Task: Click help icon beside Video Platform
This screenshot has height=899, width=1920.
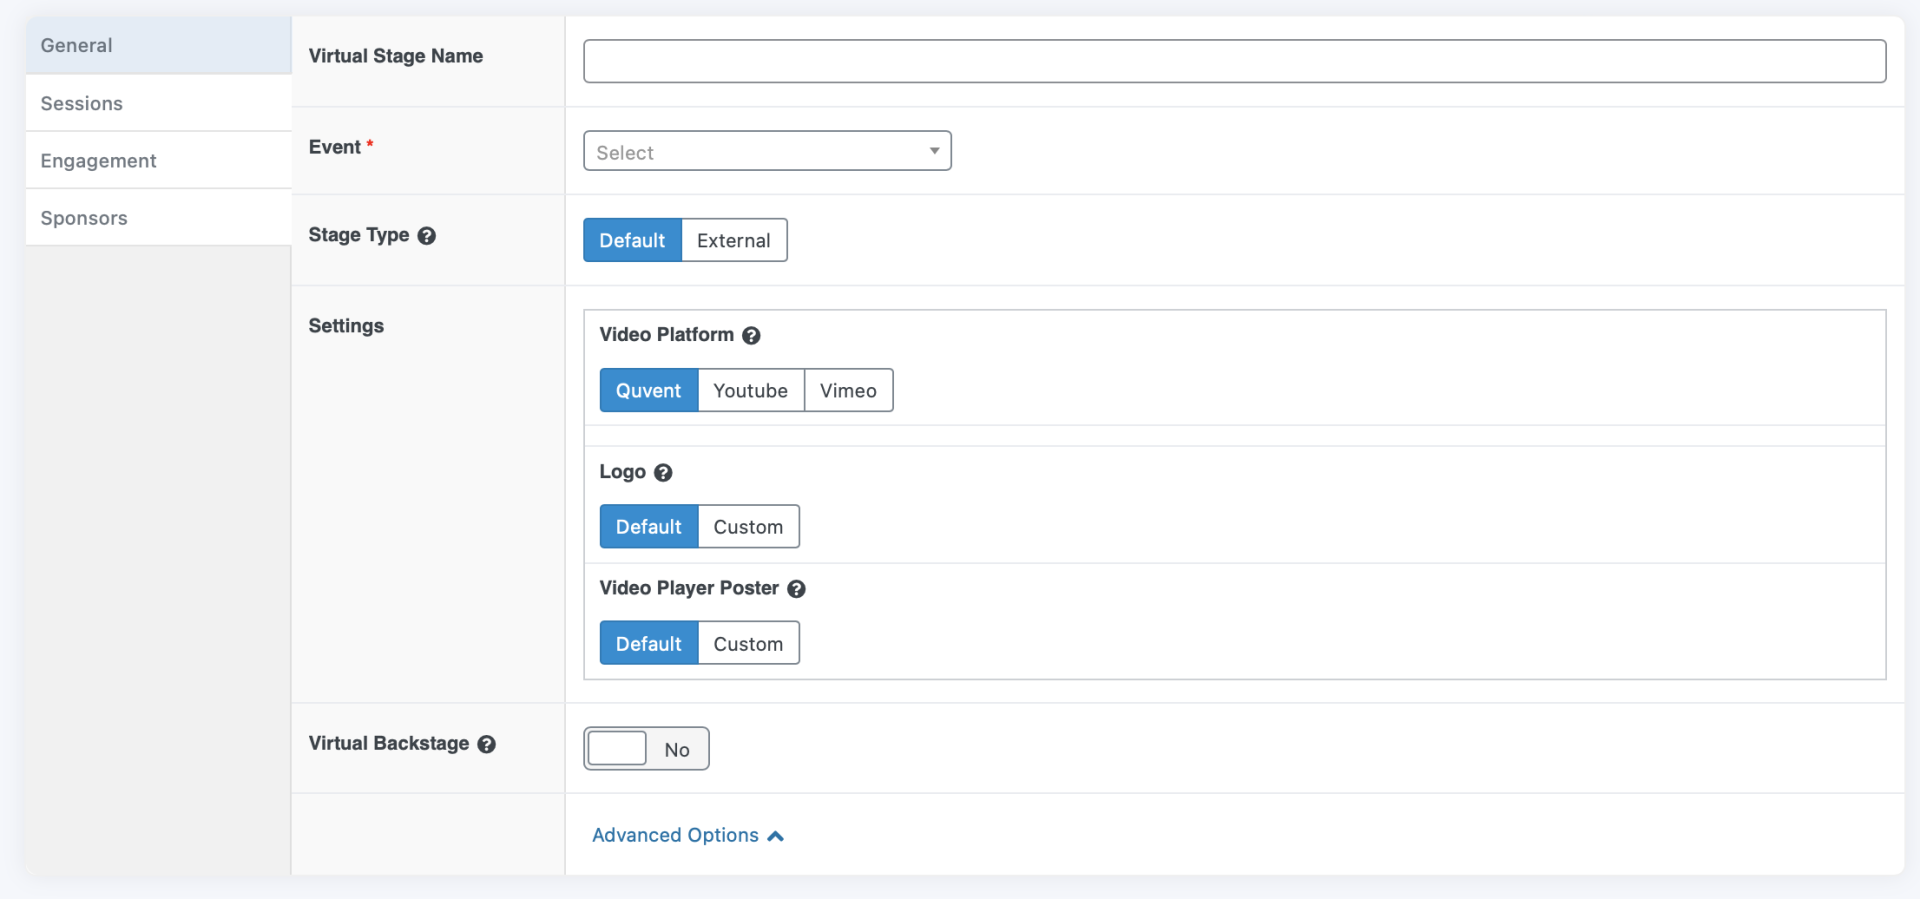Action: pos(751,336)
